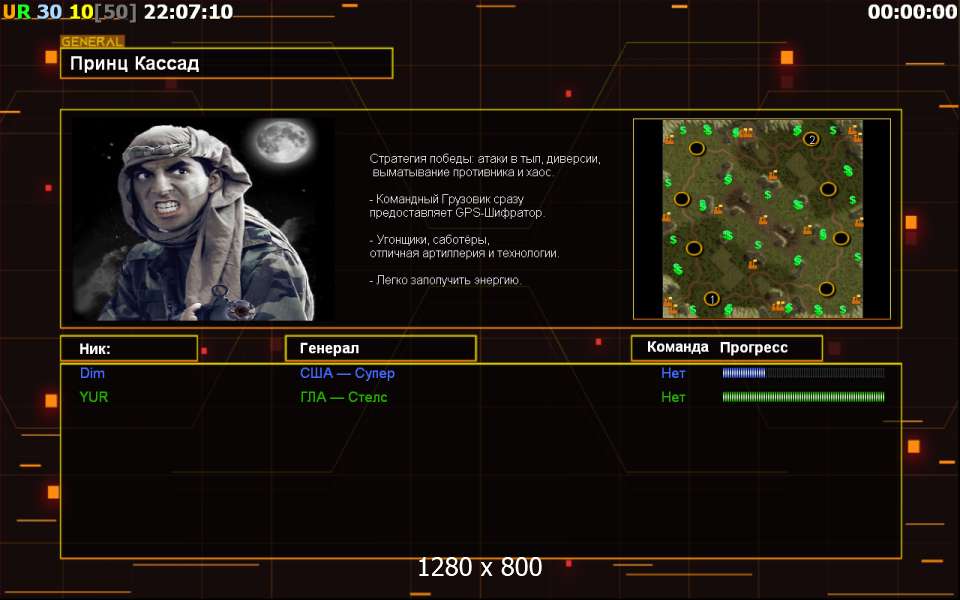This screenshot has width=960, height=600.
Task: Click the "Команда" column header
Action: [677, 348]
